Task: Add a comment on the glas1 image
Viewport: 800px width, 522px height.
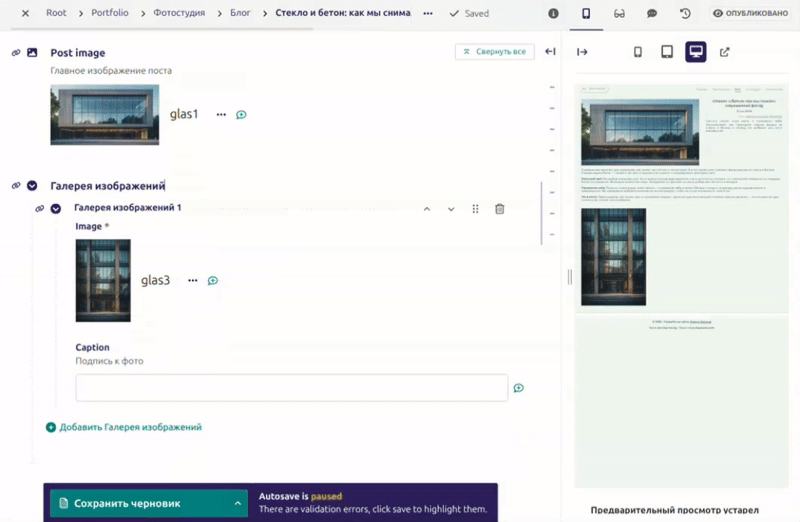Action: click(x=241, y=114)
